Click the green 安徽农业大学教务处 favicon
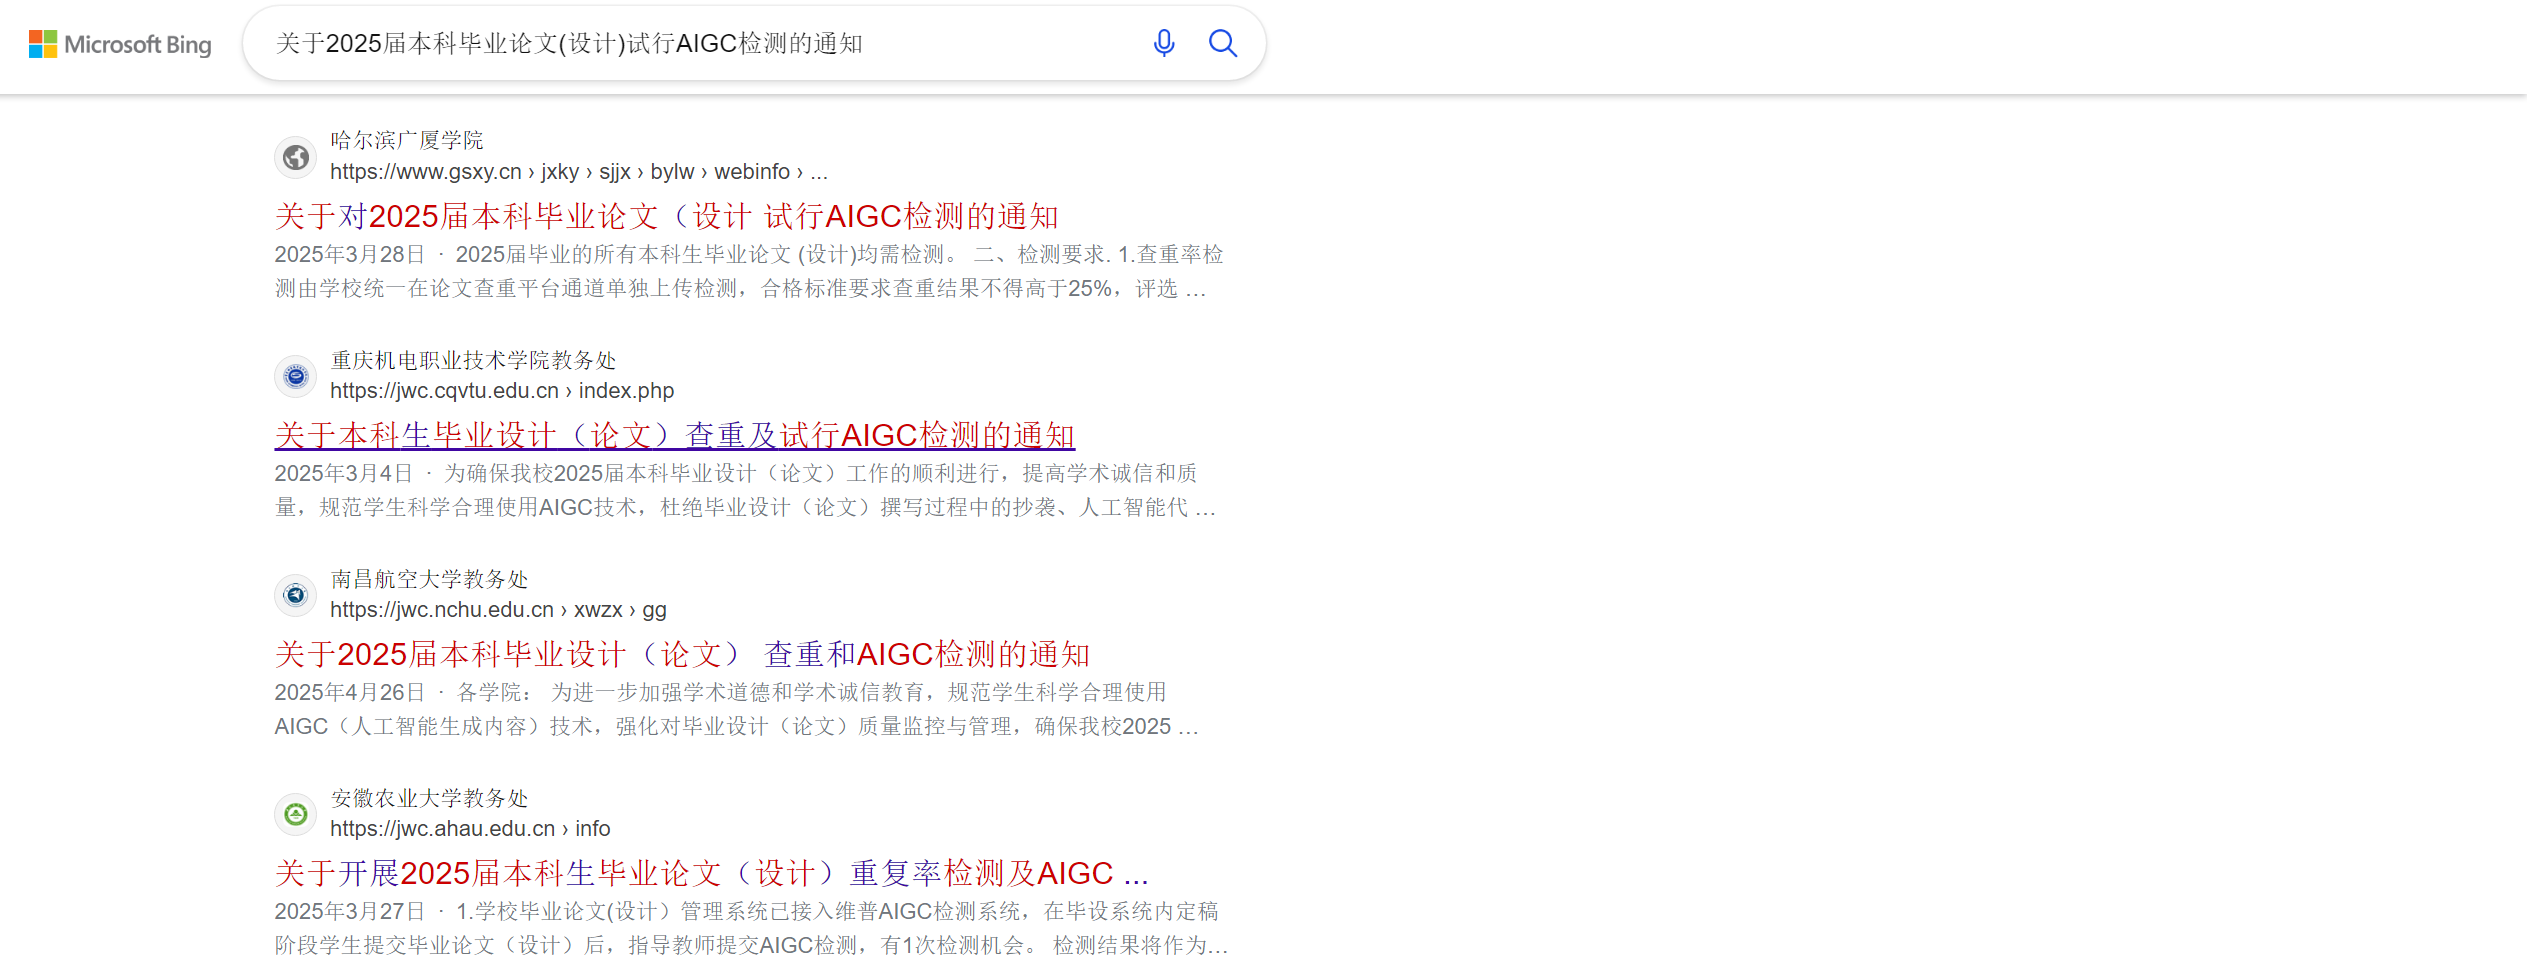This screenshot has width=2527, height=969. coord(295,814)
